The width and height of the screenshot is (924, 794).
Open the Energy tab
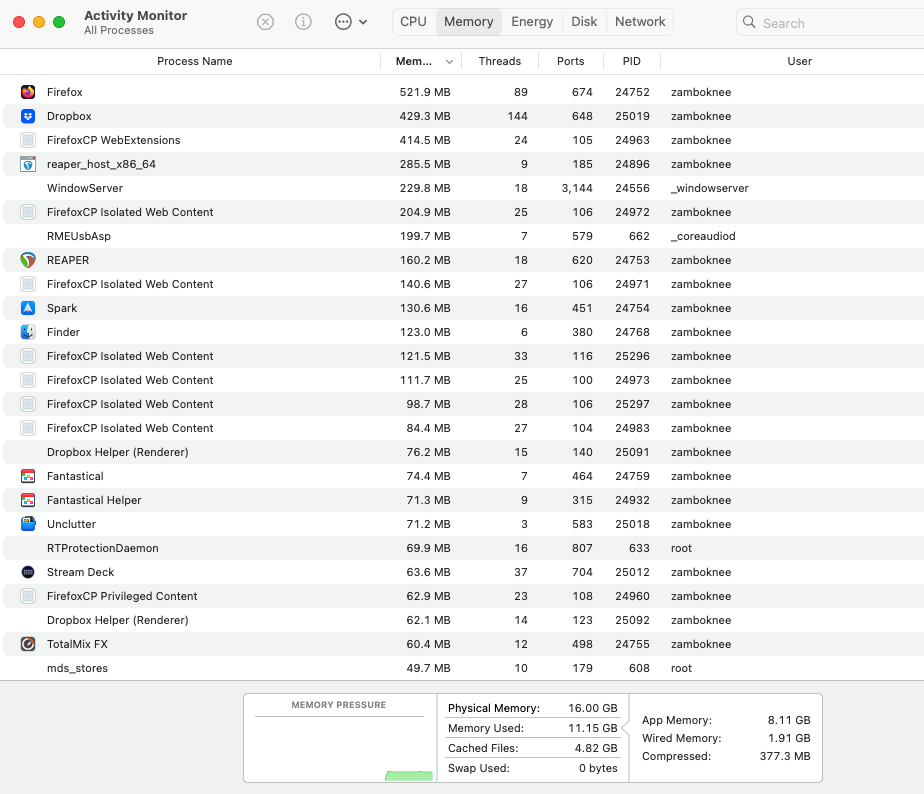(x=532, y=22)
